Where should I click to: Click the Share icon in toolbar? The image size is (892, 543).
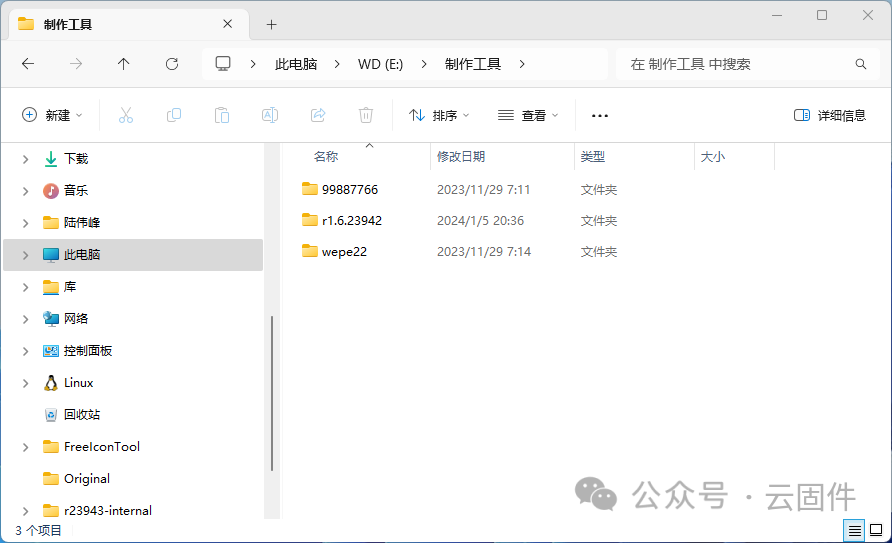tap(318, 115)
